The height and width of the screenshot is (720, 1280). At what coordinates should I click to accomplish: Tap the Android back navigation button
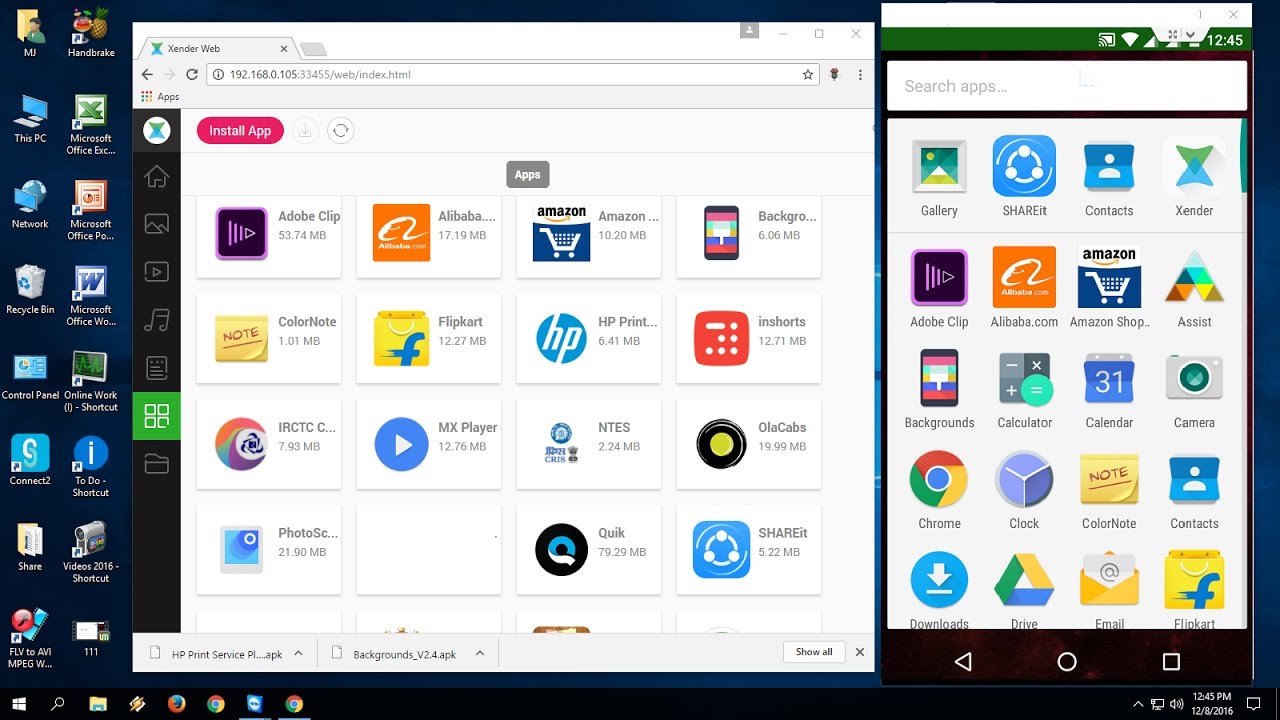[962, 661]
